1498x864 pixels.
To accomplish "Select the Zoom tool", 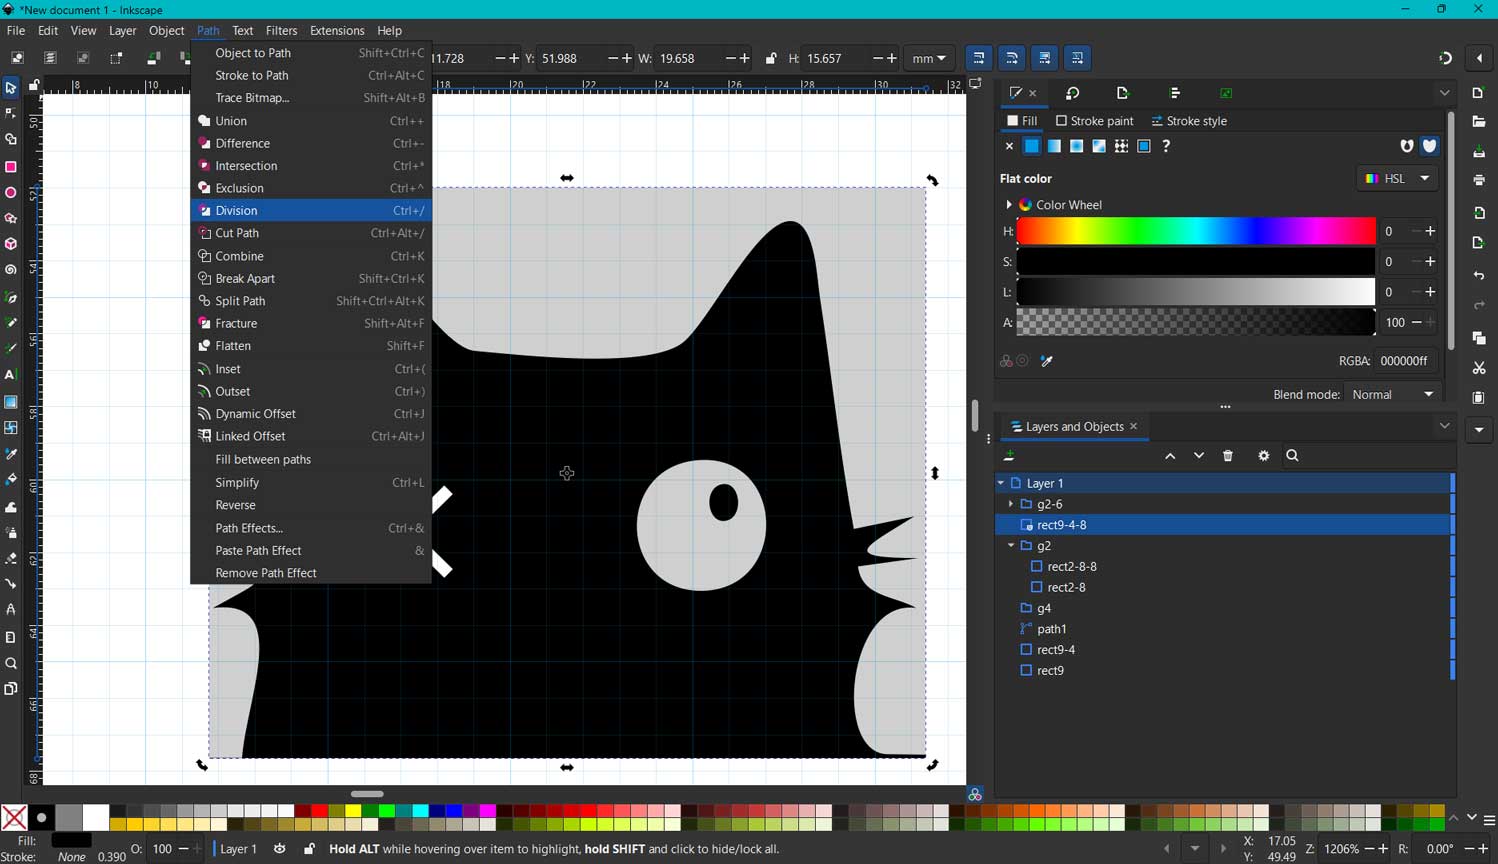I will [x=11, y=663].
